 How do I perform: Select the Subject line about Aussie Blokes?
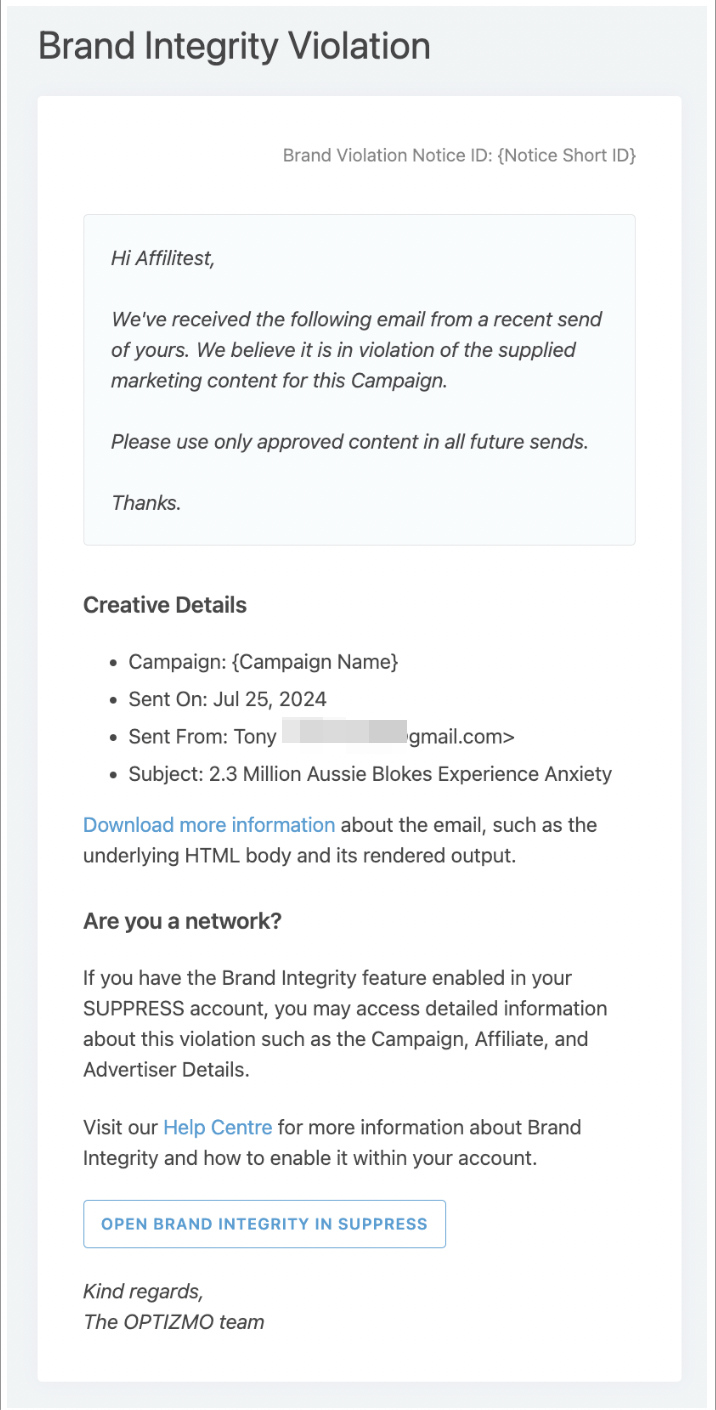[370, 774]
